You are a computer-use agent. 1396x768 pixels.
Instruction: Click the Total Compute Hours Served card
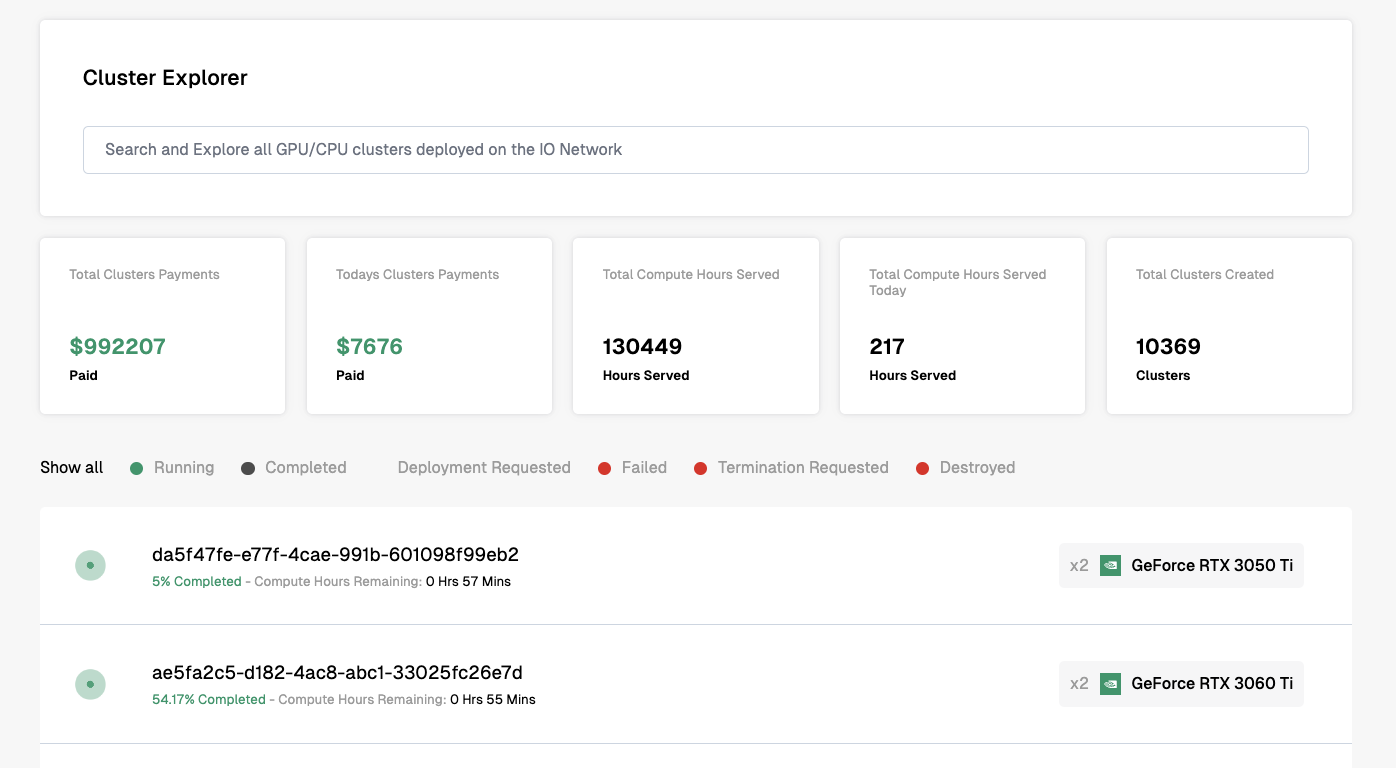tap(695, 326)
